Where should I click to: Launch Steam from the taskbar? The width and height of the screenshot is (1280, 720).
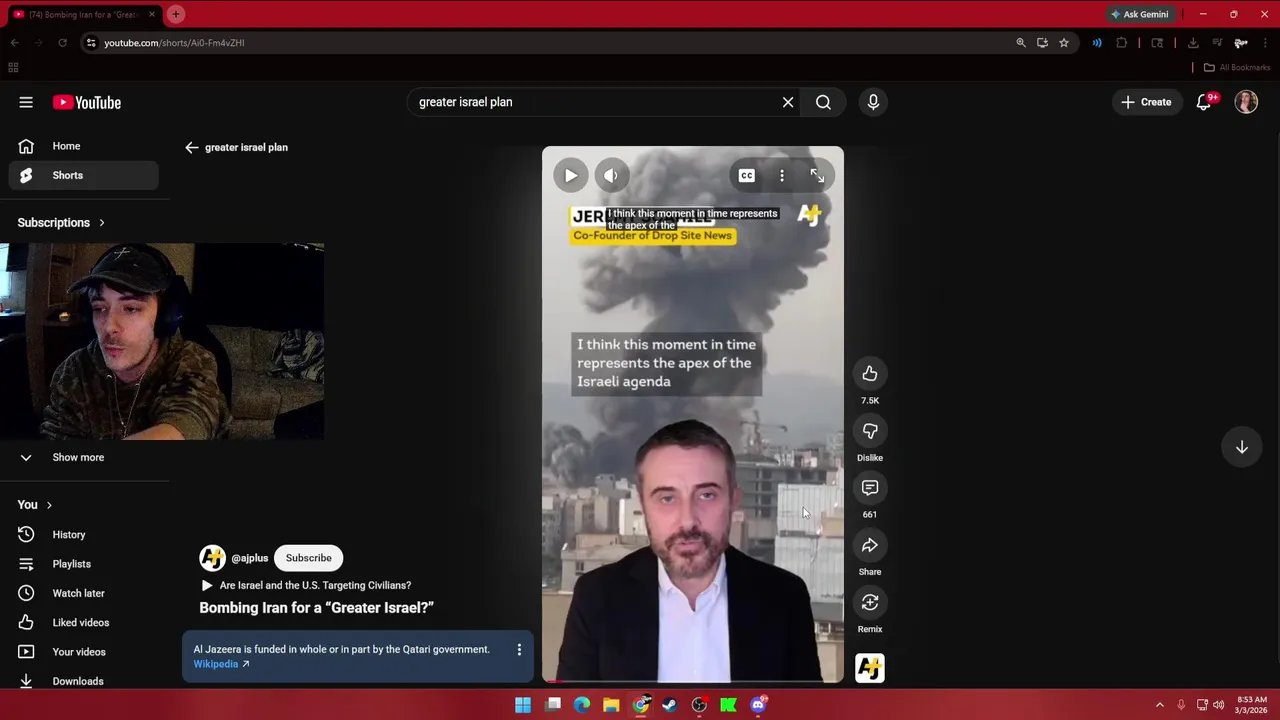point(670,705)
